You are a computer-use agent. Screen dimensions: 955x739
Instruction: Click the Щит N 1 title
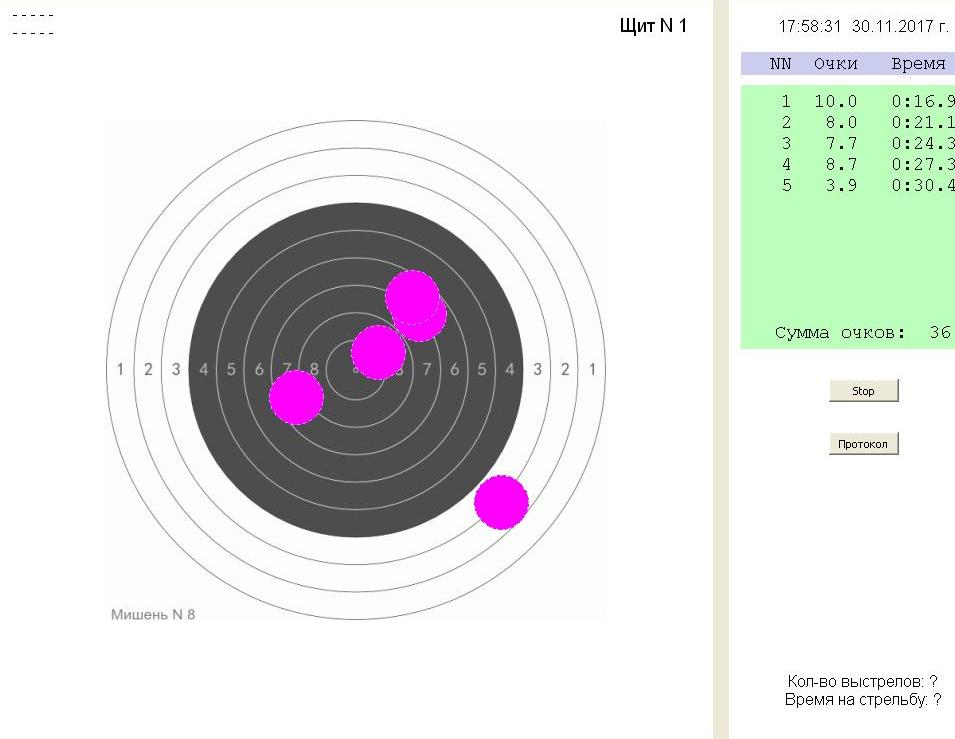coord(653,26)
